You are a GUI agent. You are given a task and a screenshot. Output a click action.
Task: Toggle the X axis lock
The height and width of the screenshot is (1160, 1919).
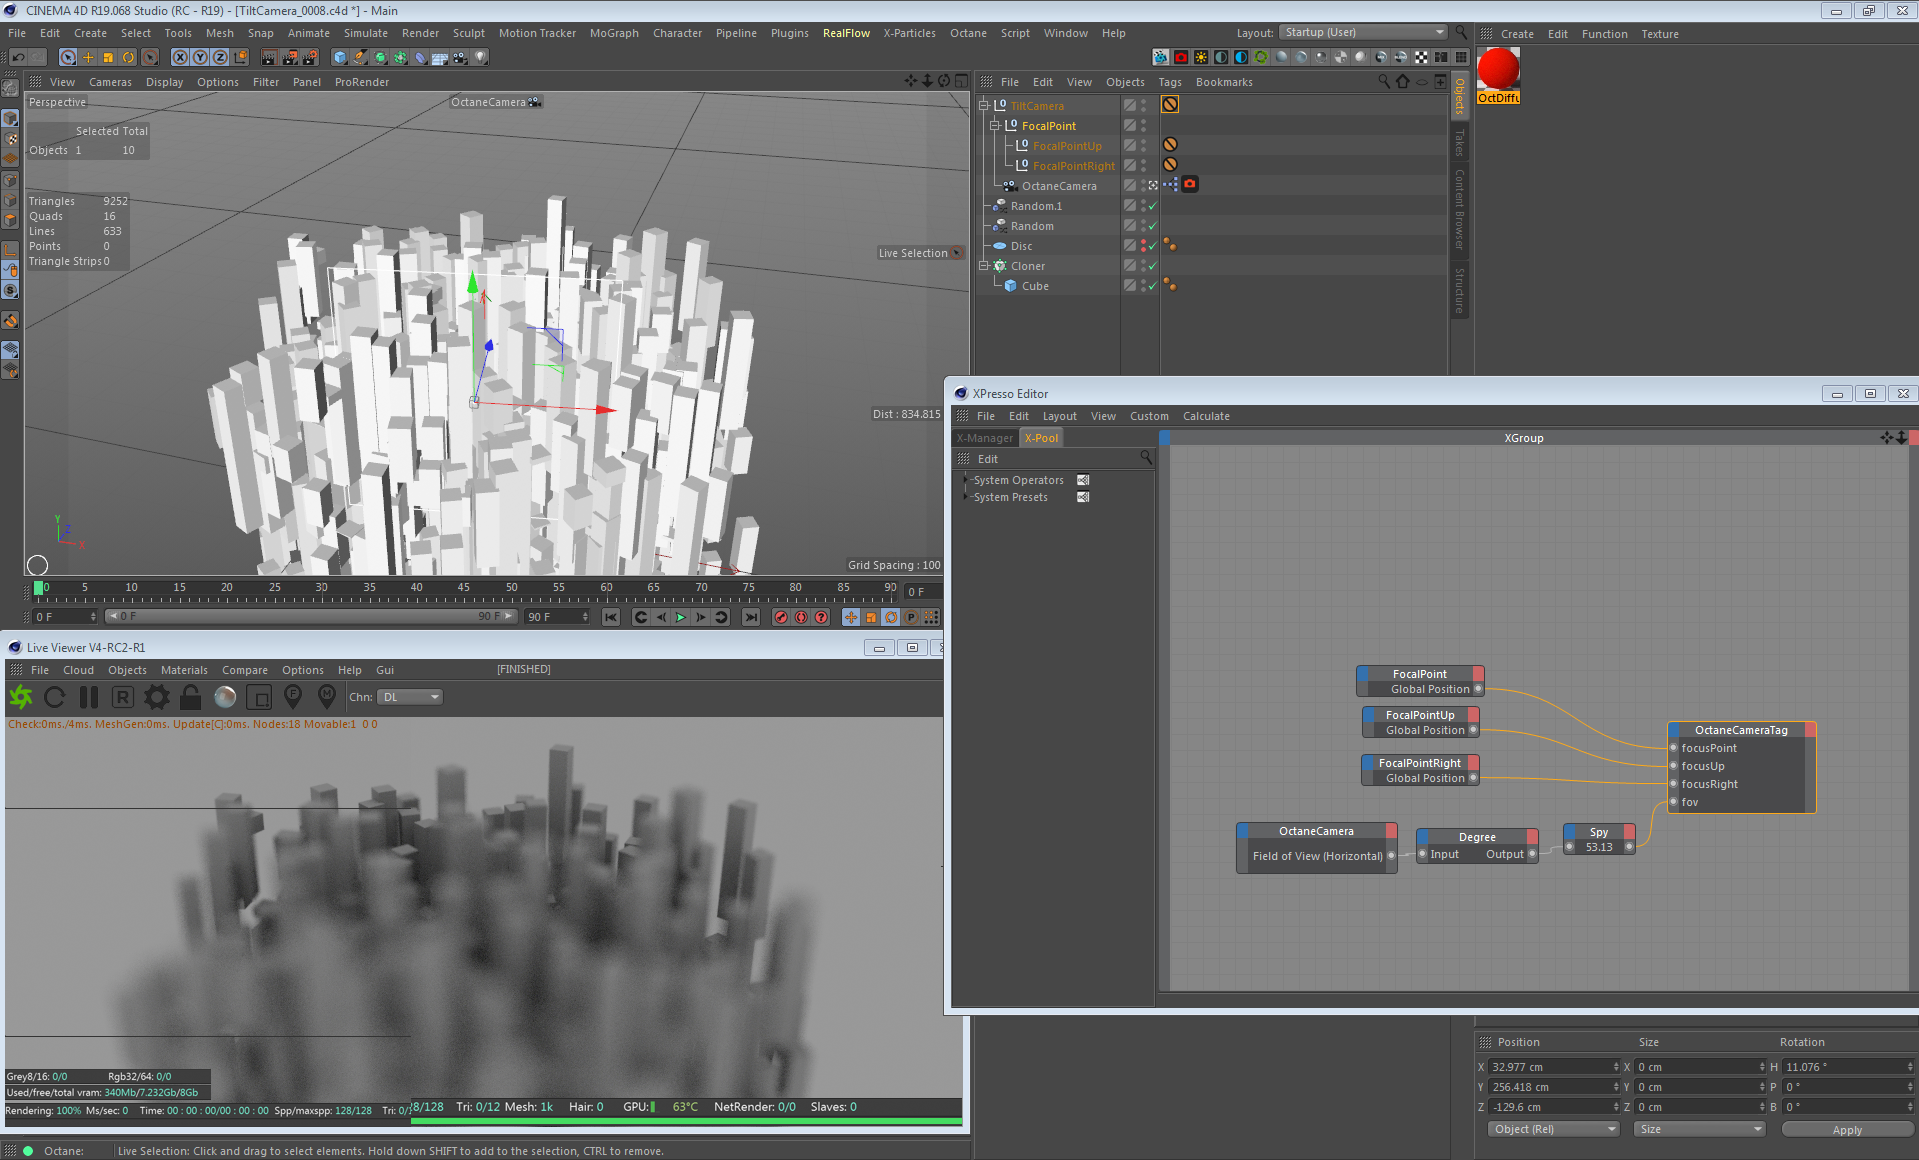180,57
